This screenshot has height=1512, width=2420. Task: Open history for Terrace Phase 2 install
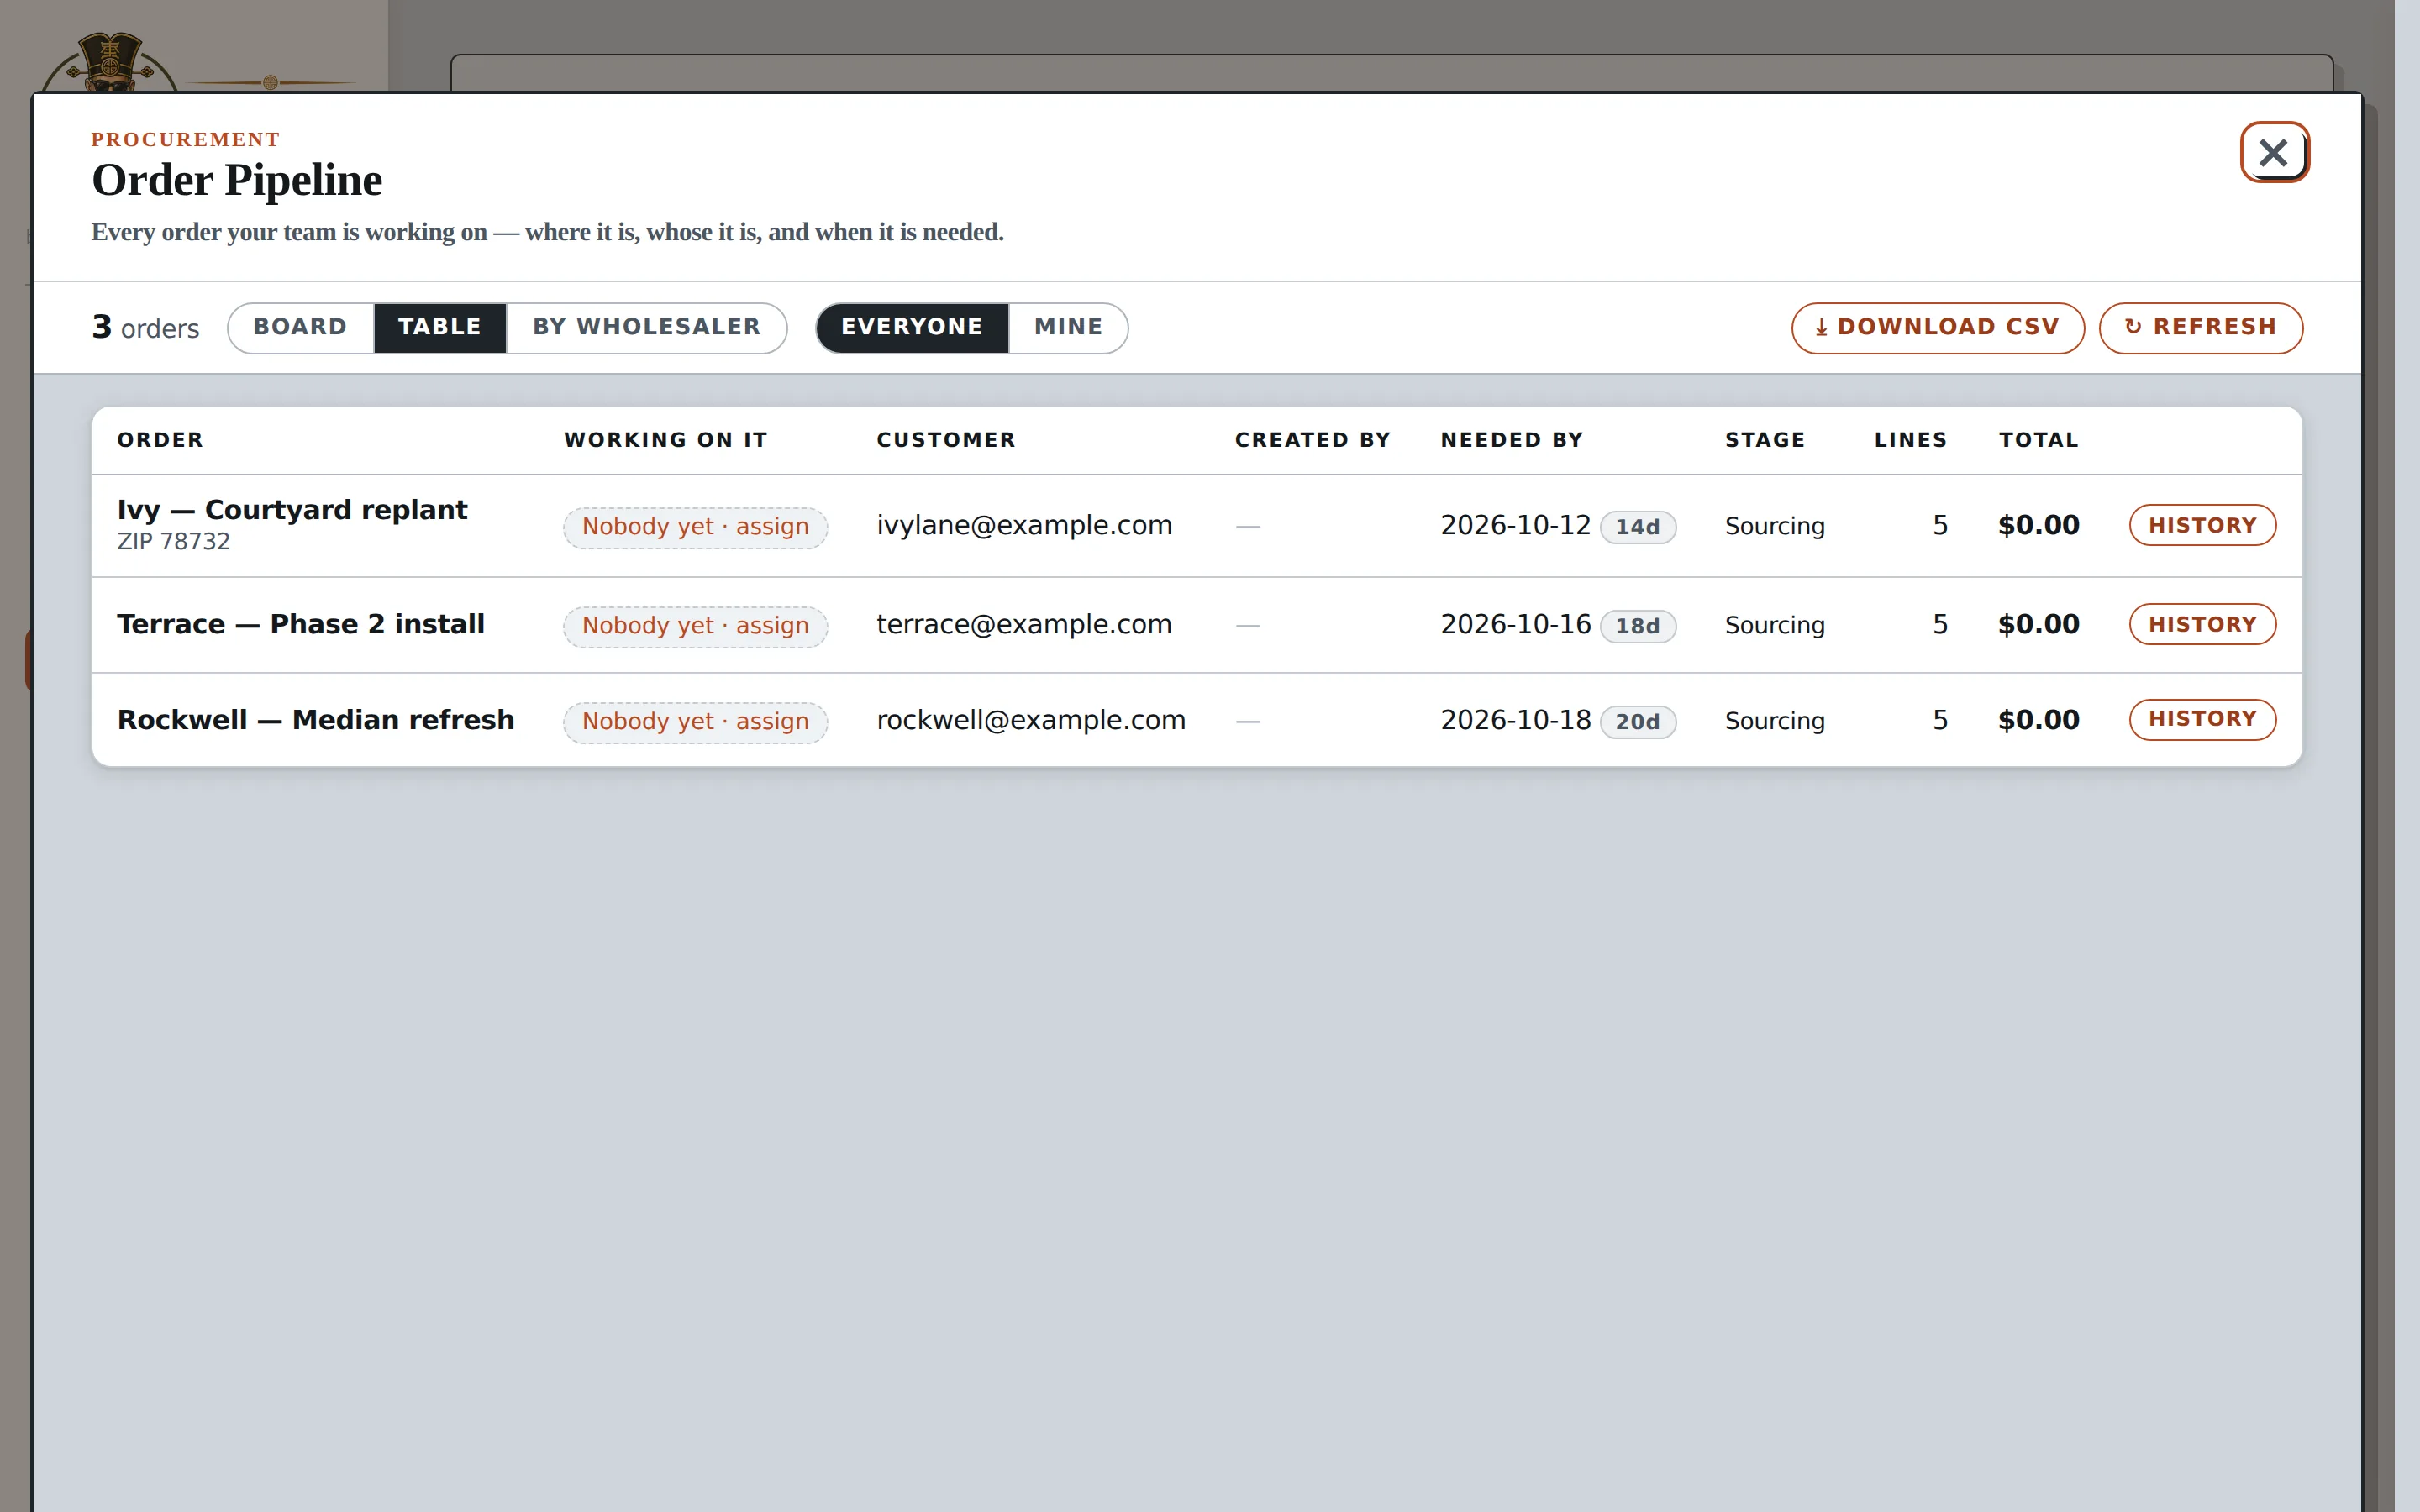tap(2202, 624)
